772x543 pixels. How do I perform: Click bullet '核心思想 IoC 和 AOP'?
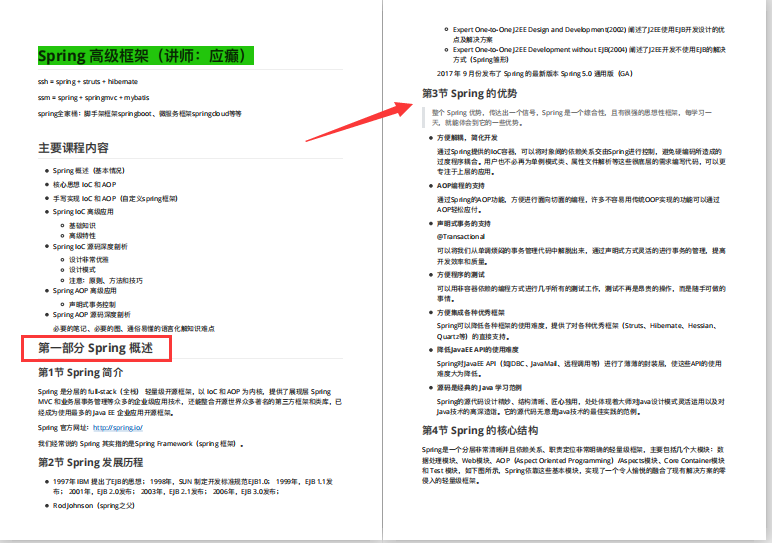coord(85,185)
